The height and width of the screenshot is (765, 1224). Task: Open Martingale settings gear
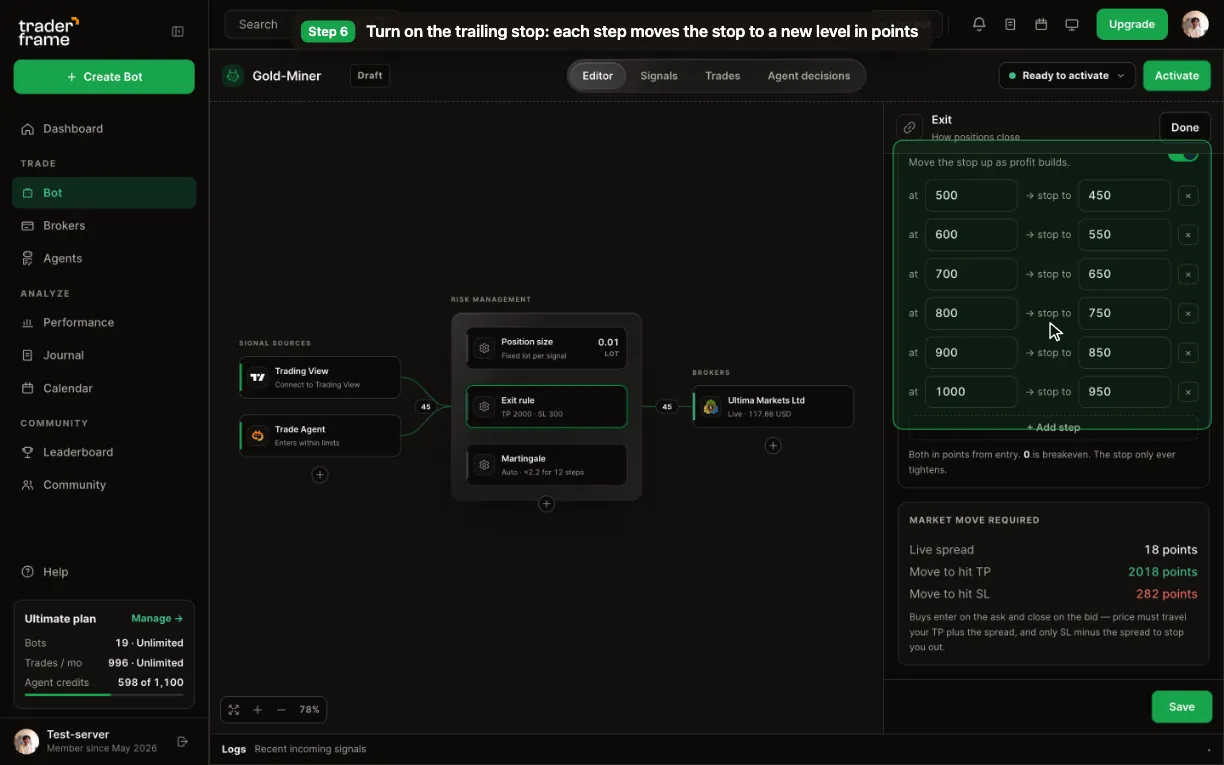[x=485, y=465]
